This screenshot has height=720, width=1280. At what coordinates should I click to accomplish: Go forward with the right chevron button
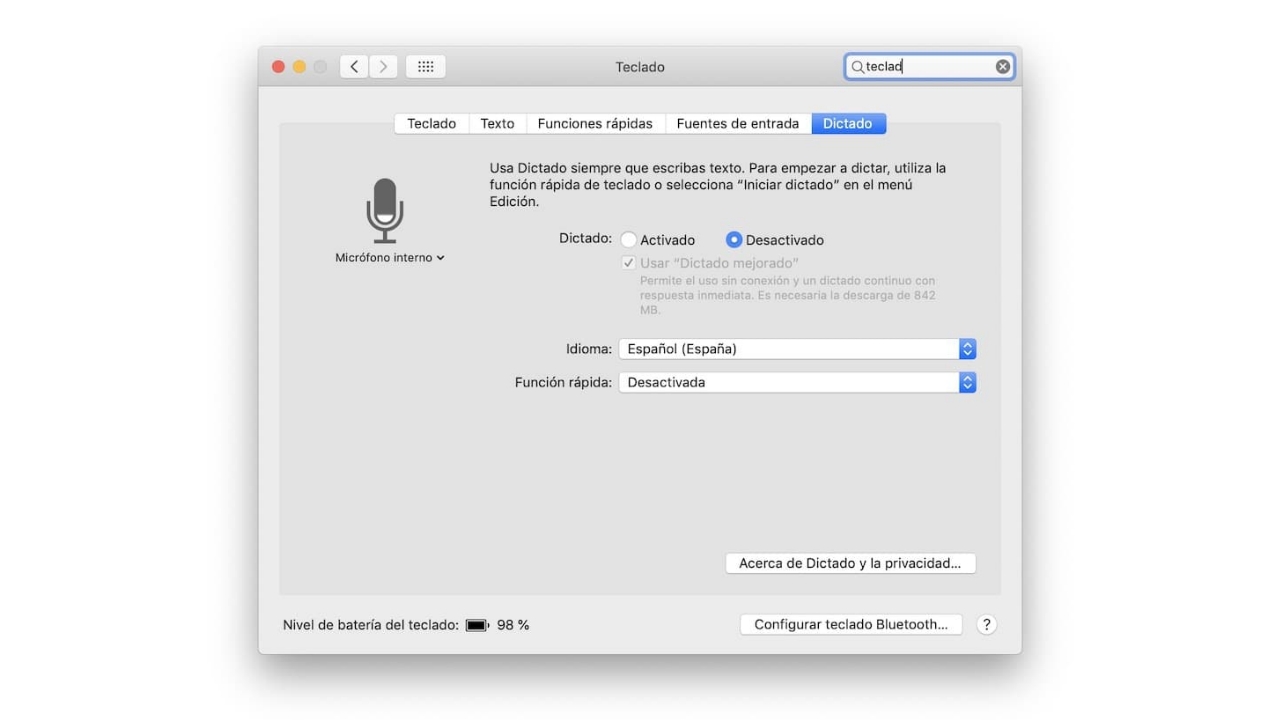point(383,67)
